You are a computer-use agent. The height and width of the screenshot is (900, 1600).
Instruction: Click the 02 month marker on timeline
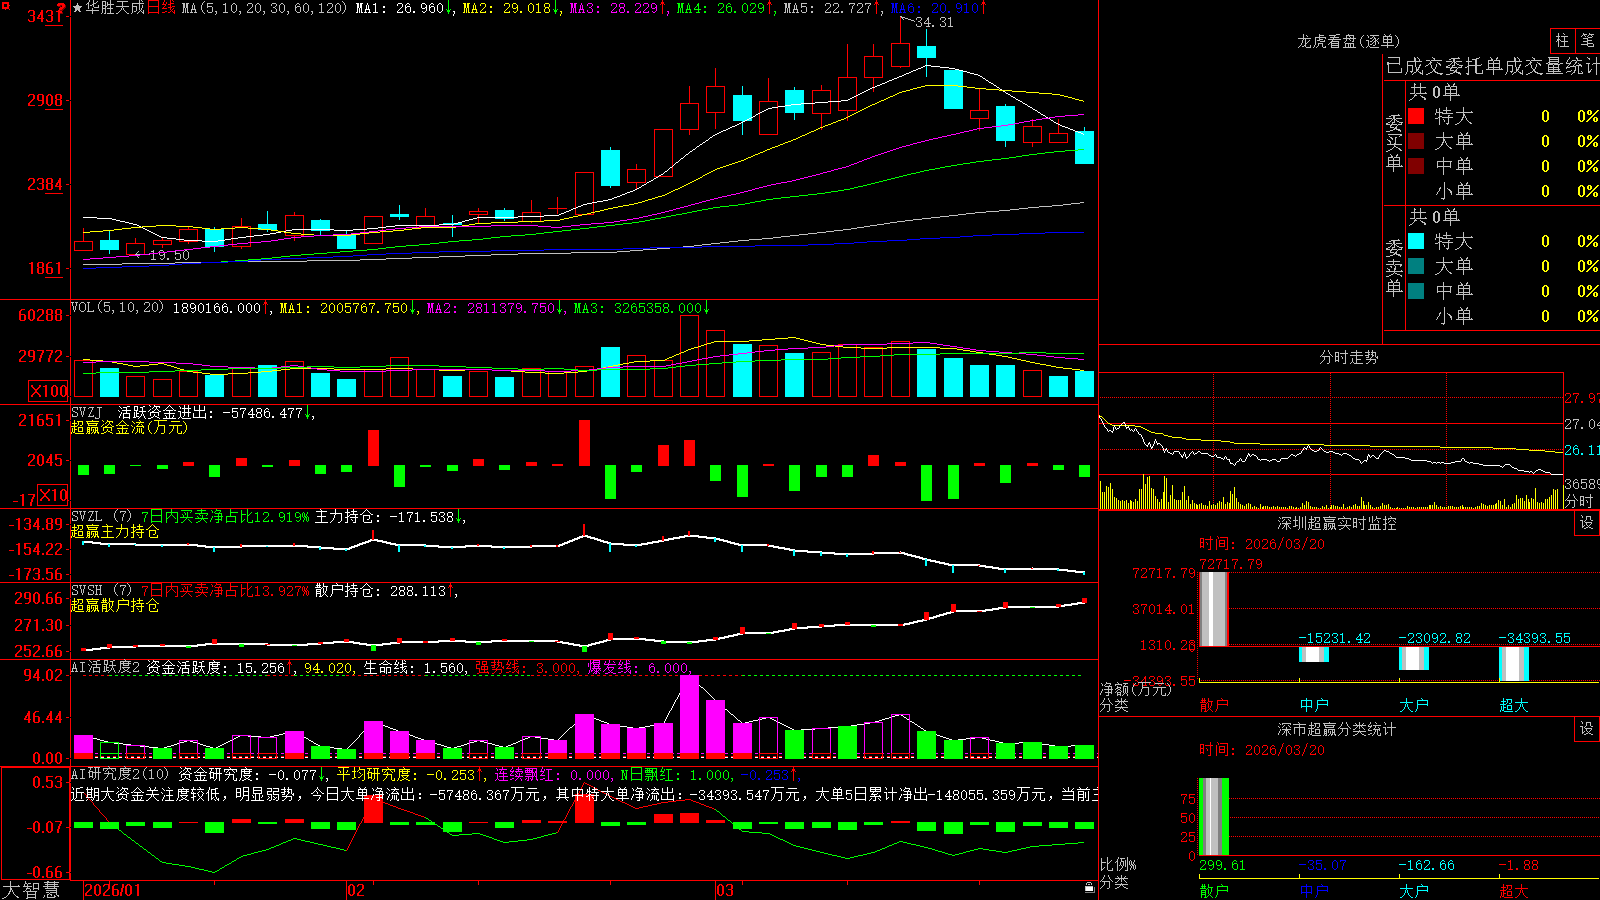(x=356, y=890)
